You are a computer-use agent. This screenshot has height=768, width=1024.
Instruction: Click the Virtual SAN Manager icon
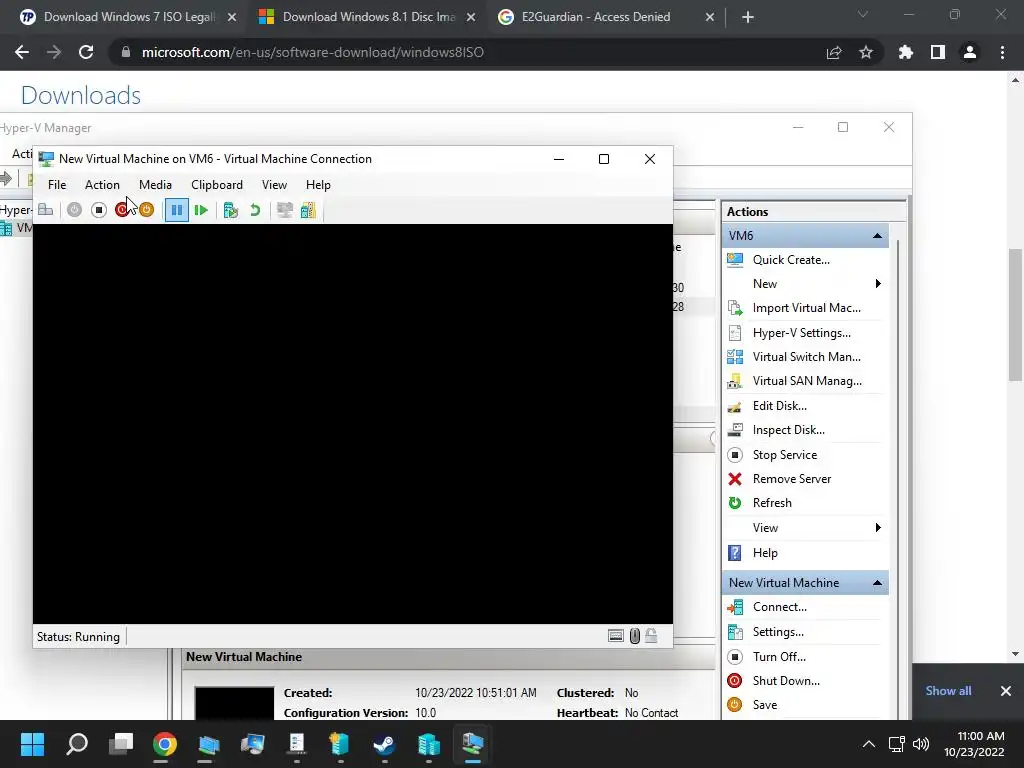point(735,381)
